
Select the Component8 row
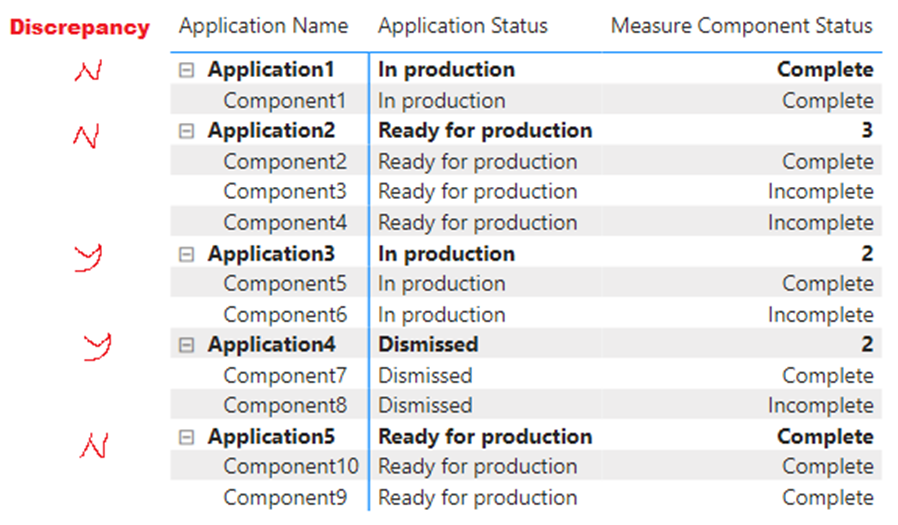tap(526, 405)
